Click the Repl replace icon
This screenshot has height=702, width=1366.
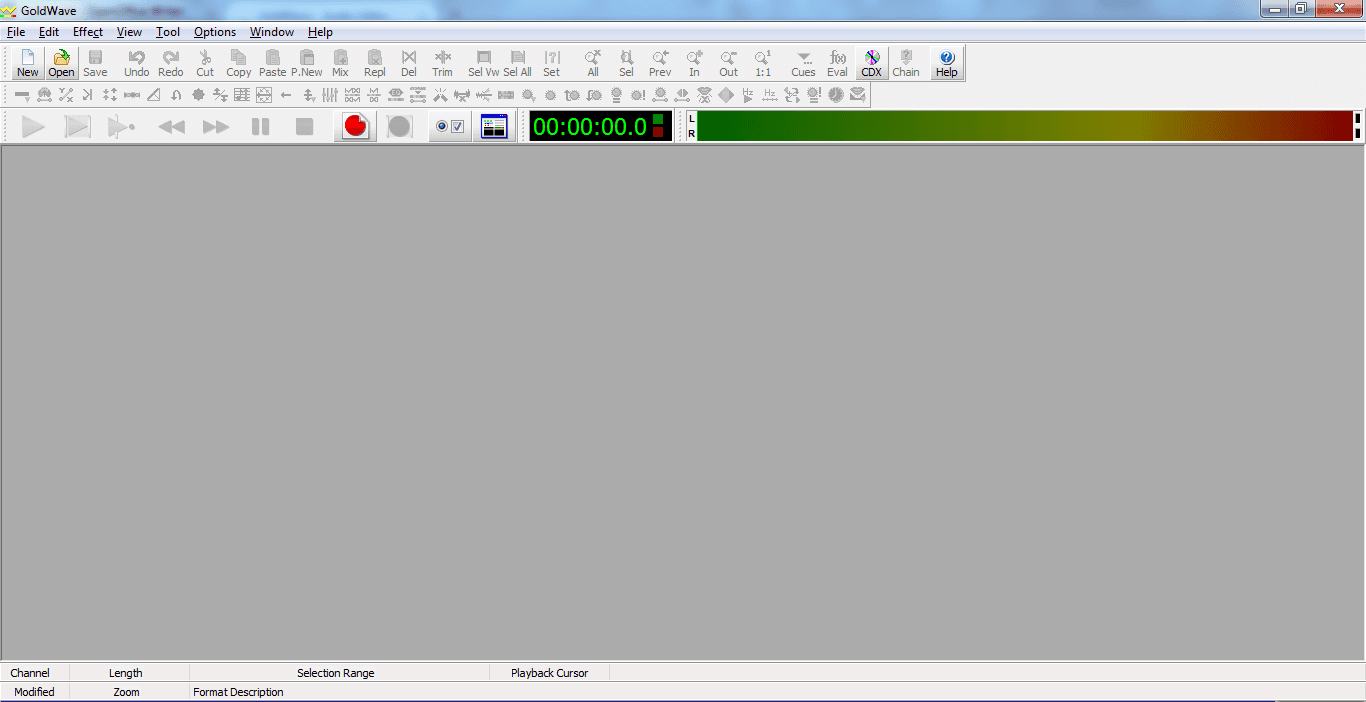(x=375, y=63)
